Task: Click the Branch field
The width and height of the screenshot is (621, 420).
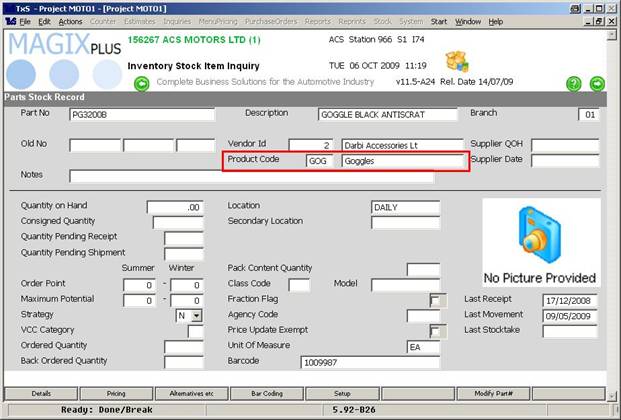Action: click(589, 115)
